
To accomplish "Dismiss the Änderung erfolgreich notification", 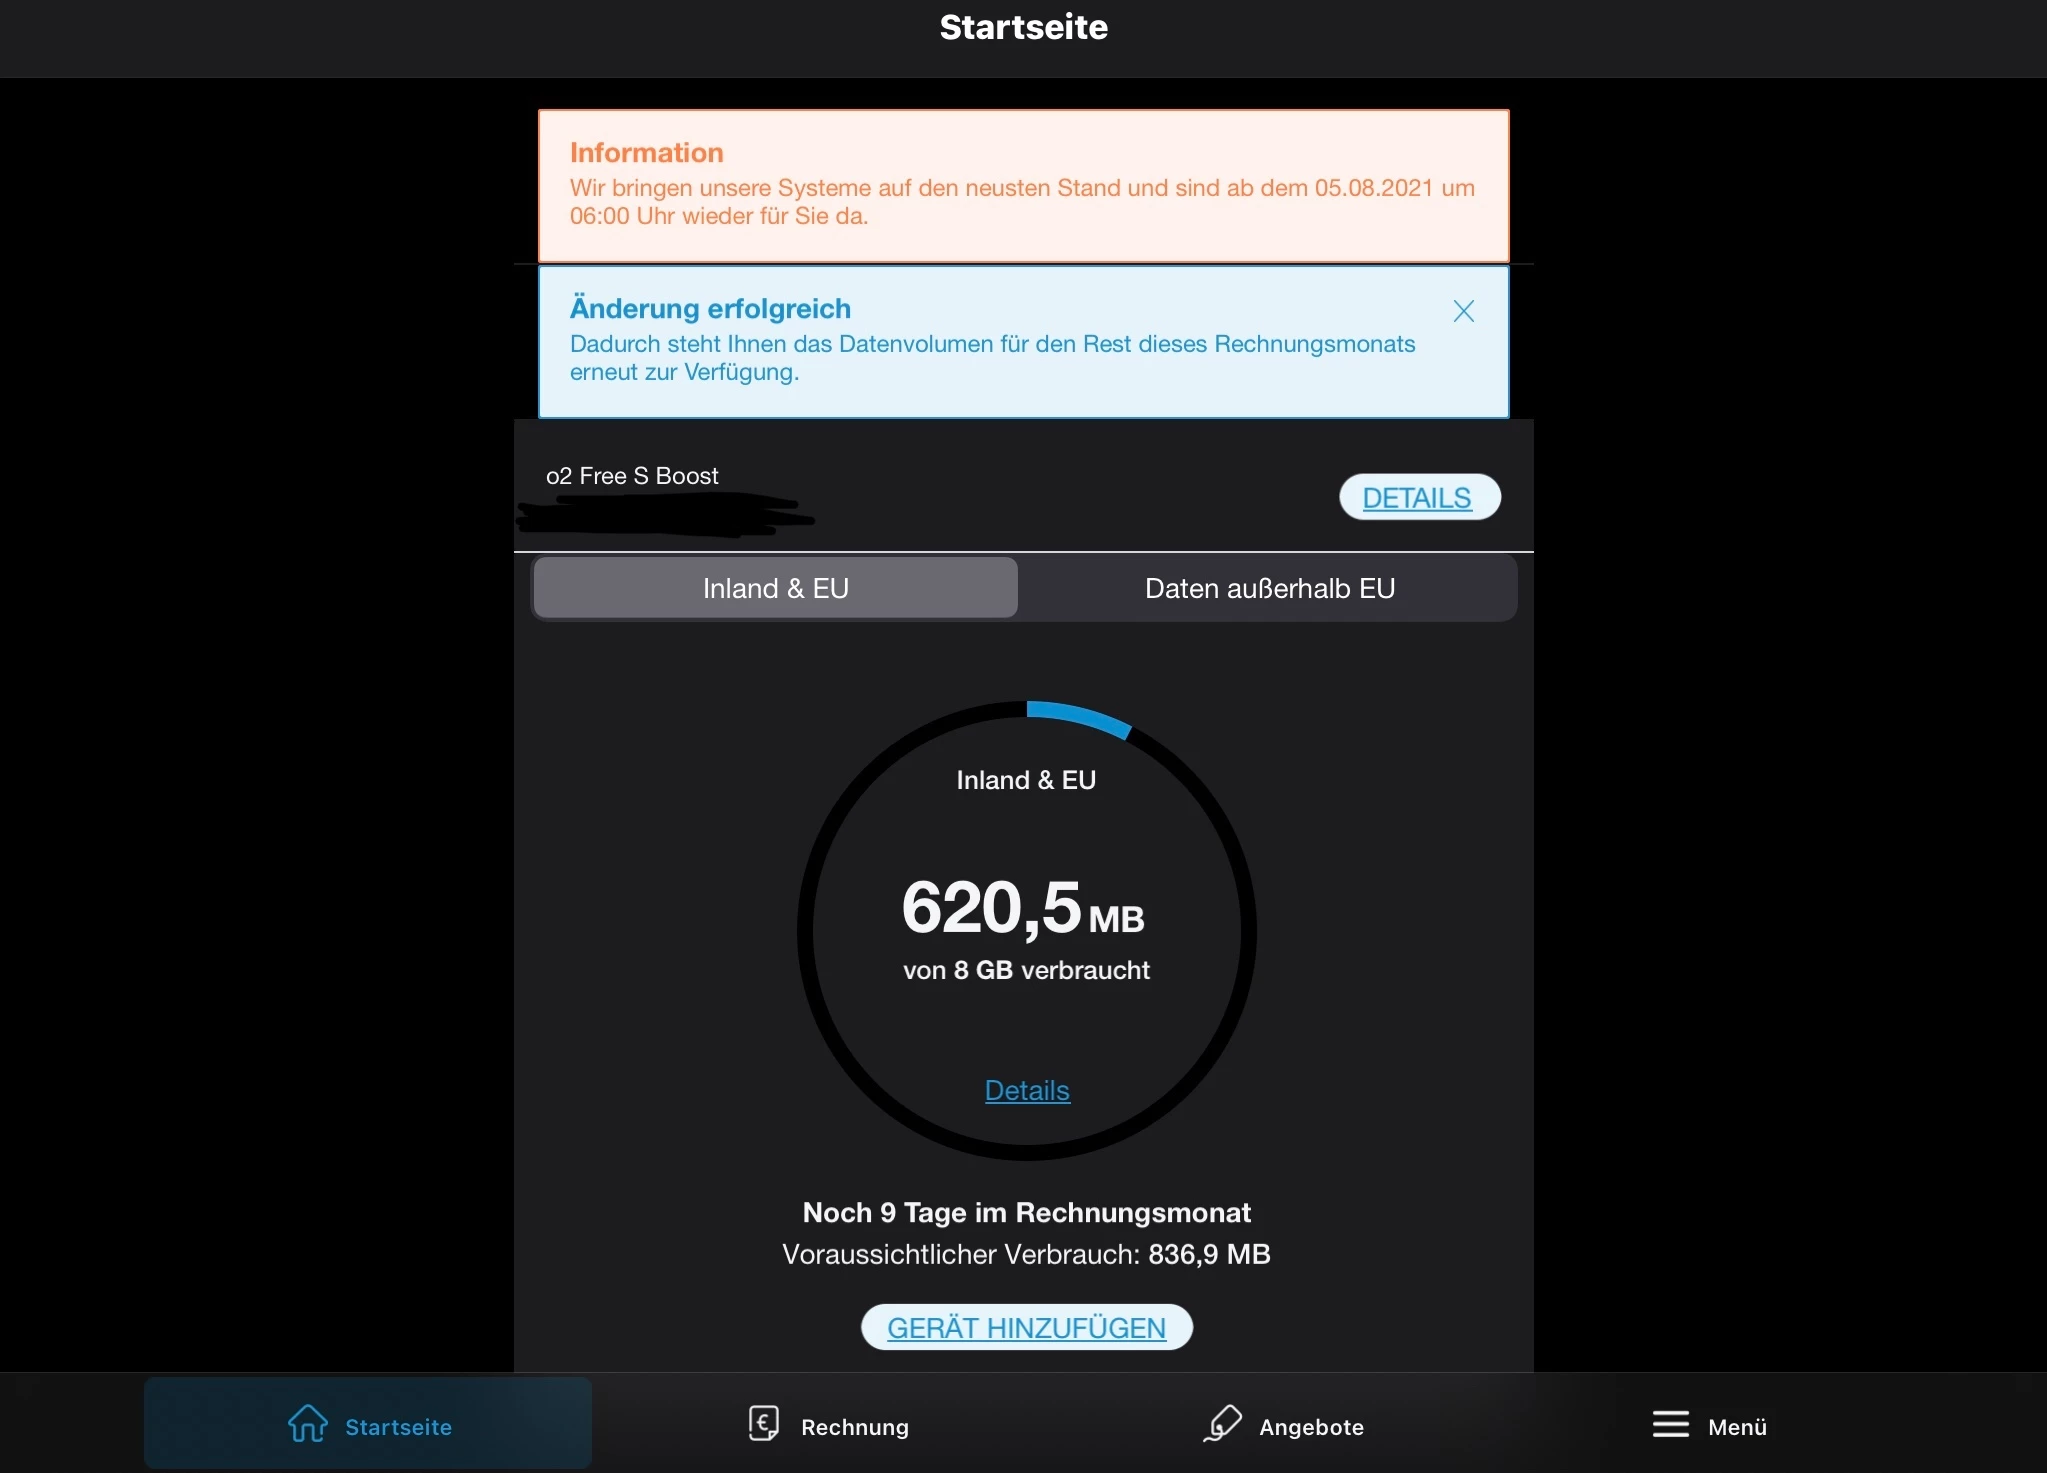I will [x=1463, y=311].
